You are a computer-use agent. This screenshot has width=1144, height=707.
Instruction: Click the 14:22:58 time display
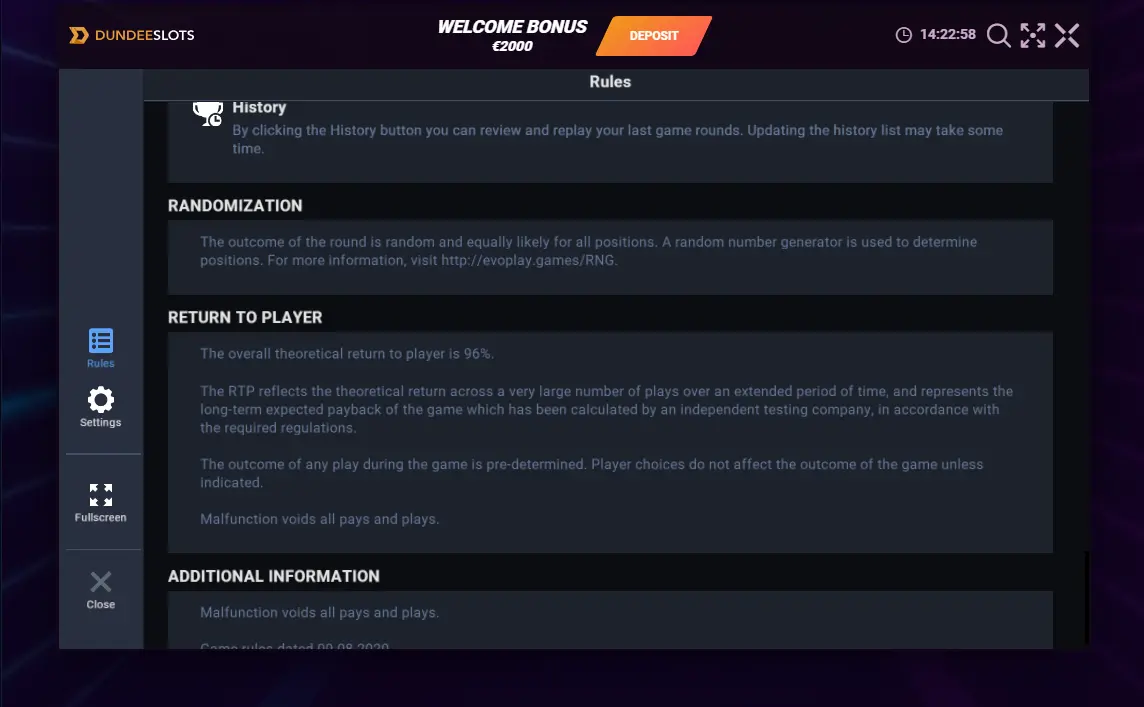tap(948, 34)
